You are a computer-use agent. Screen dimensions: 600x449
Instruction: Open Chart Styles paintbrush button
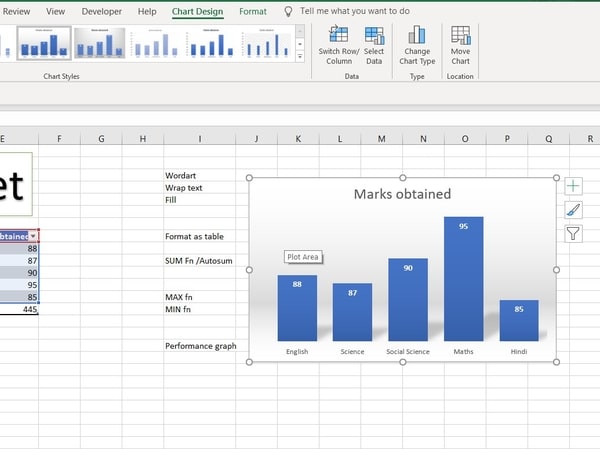pyautogui.click(x=573, y=210)
